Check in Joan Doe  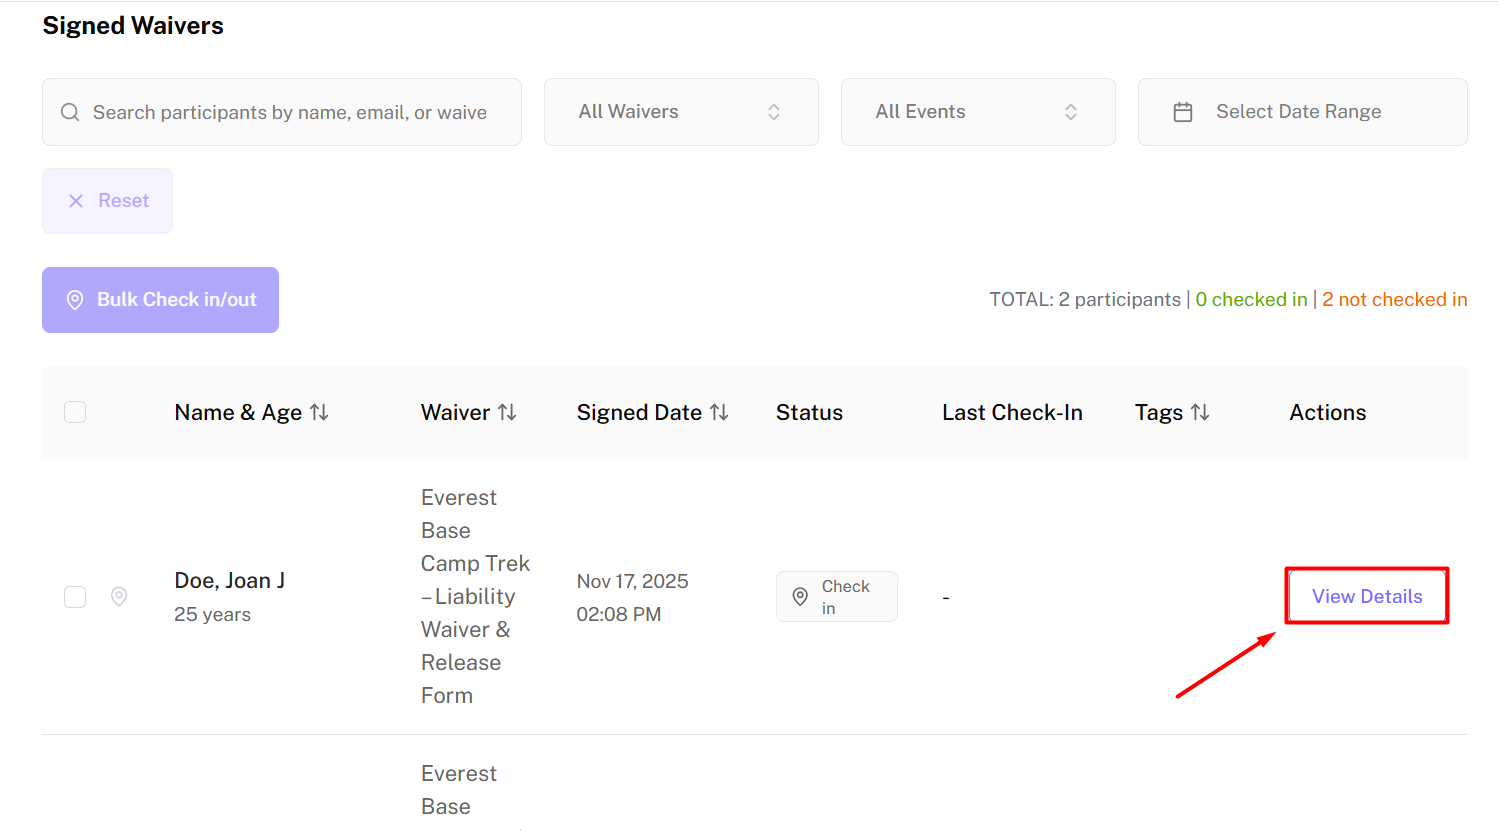(x=836, y=597)
